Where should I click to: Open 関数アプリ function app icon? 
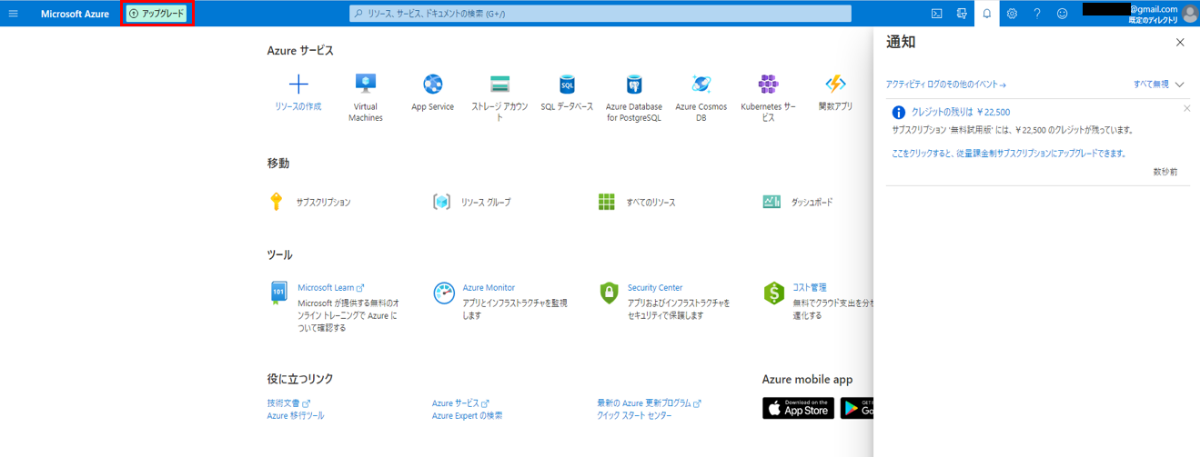(835, 84)
